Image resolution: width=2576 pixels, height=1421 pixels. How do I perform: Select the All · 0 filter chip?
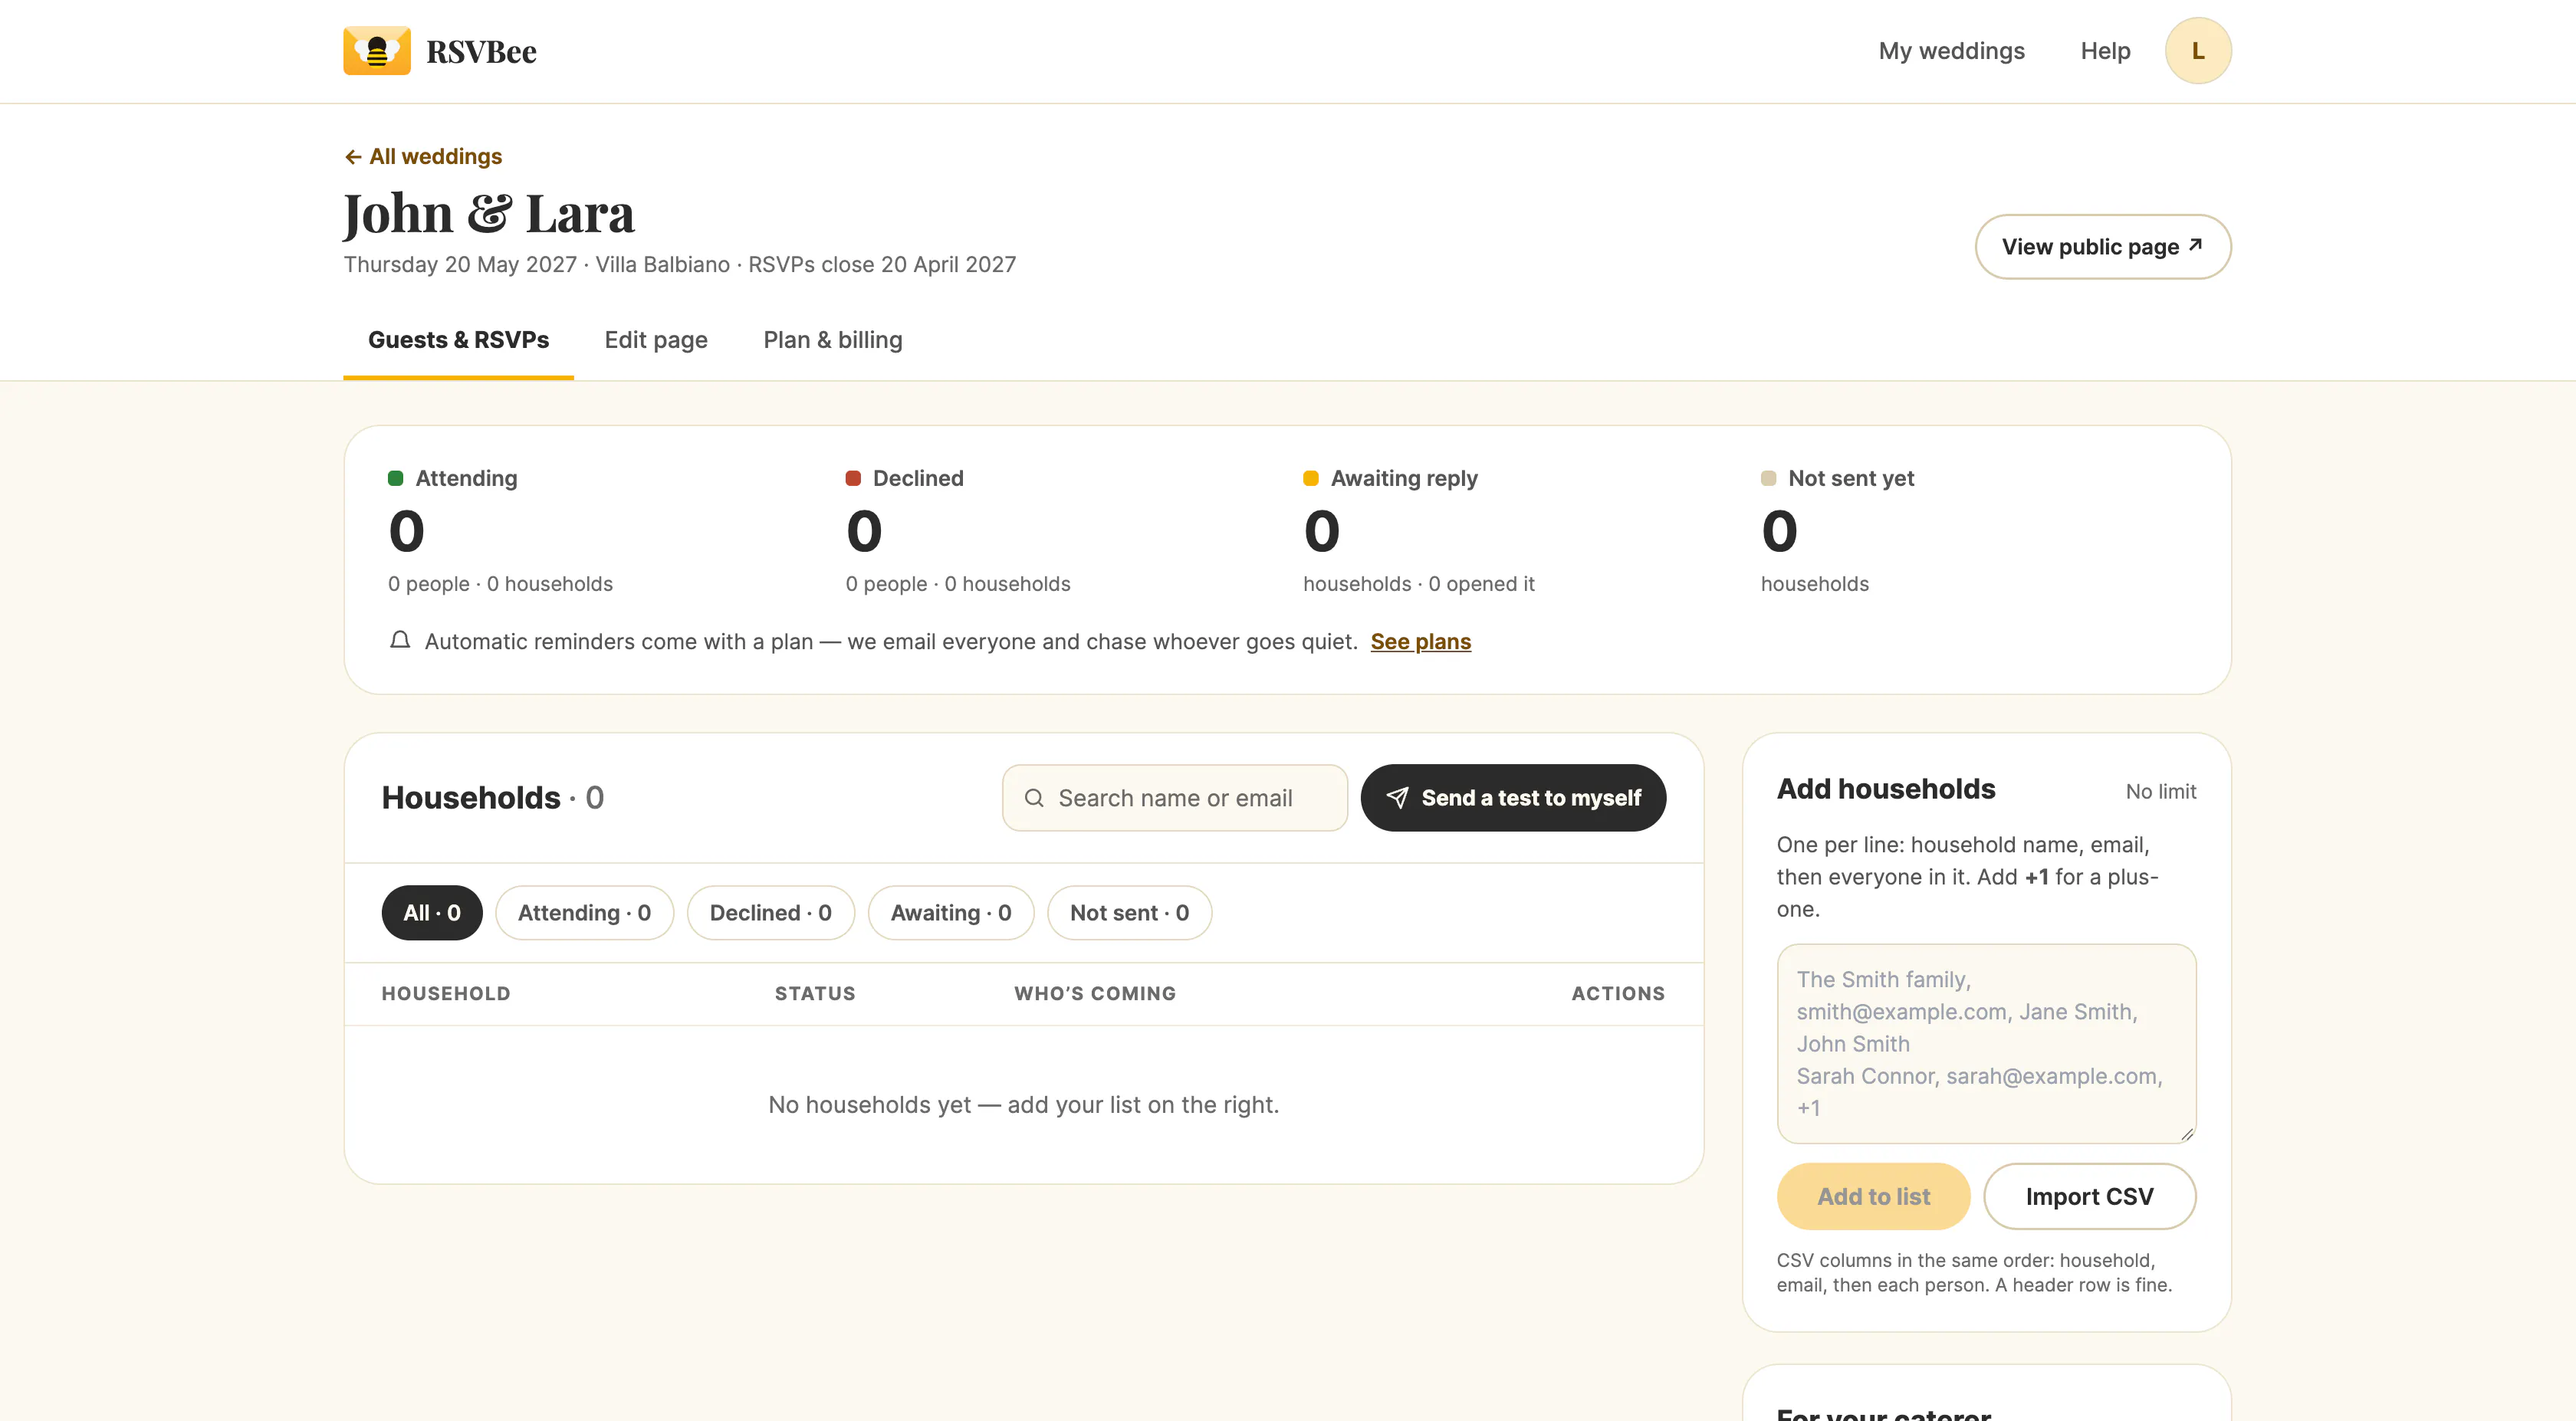click(432, 913)
